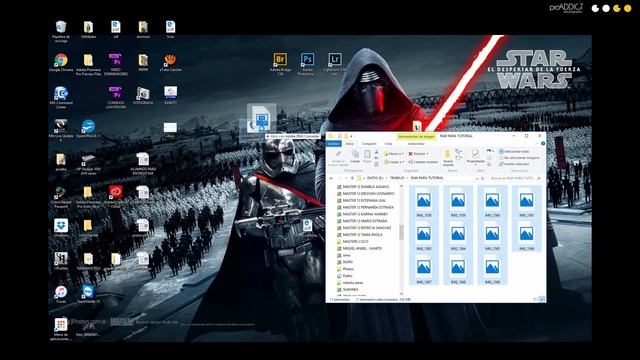Select the Public folder in tree
The image size is (640, 360).
pyautogui.click(x=347, y=276)
